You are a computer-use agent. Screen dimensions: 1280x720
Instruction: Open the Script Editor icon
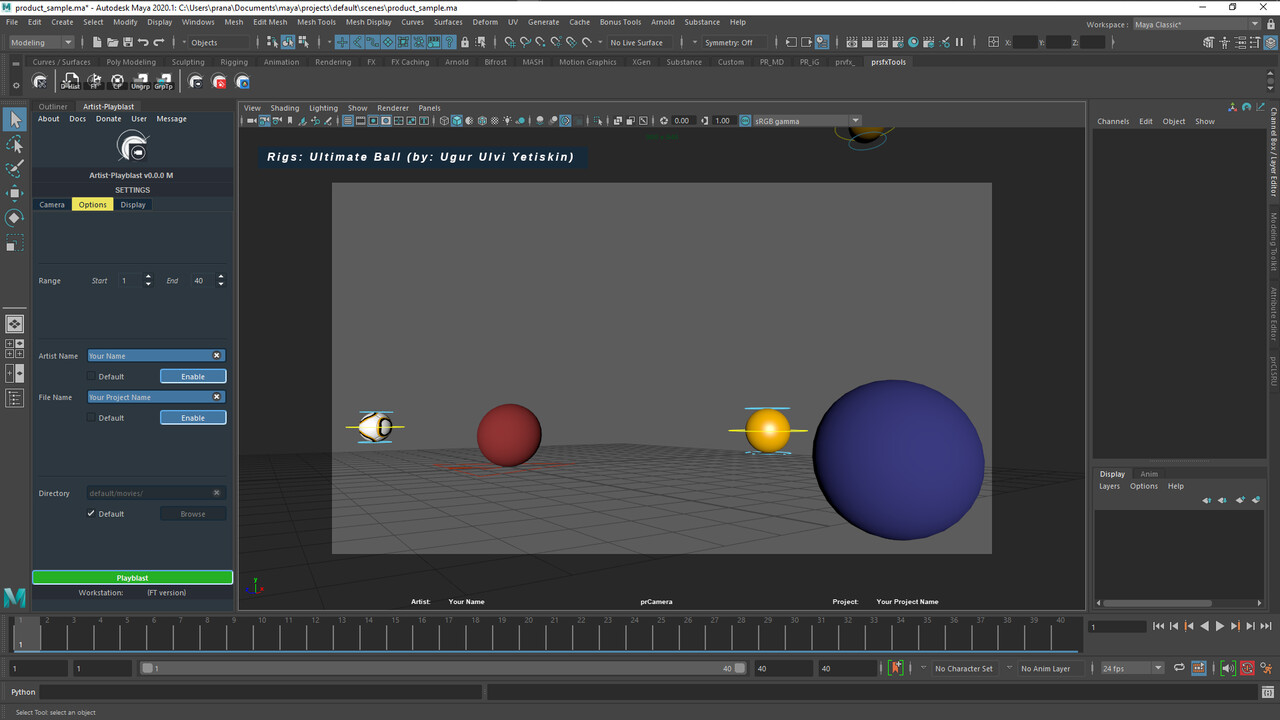tap(1269, 692)
